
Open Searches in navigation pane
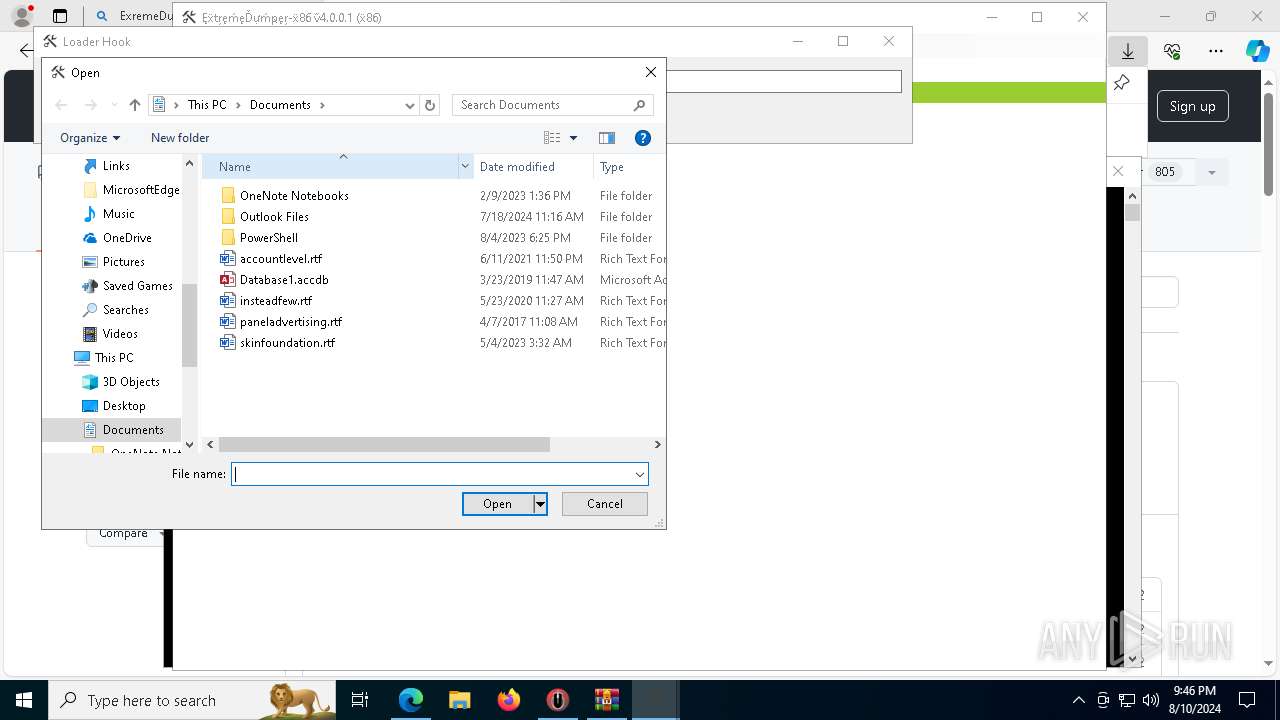coord(125,310)
